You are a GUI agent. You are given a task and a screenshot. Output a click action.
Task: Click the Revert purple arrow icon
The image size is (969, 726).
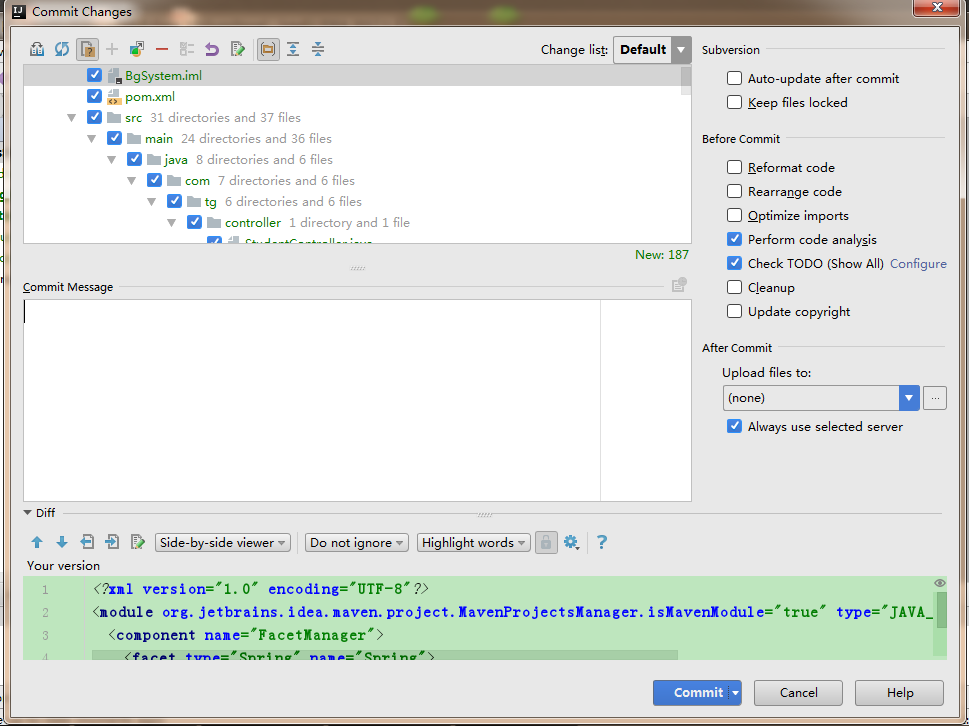click(x=212, y=49)
